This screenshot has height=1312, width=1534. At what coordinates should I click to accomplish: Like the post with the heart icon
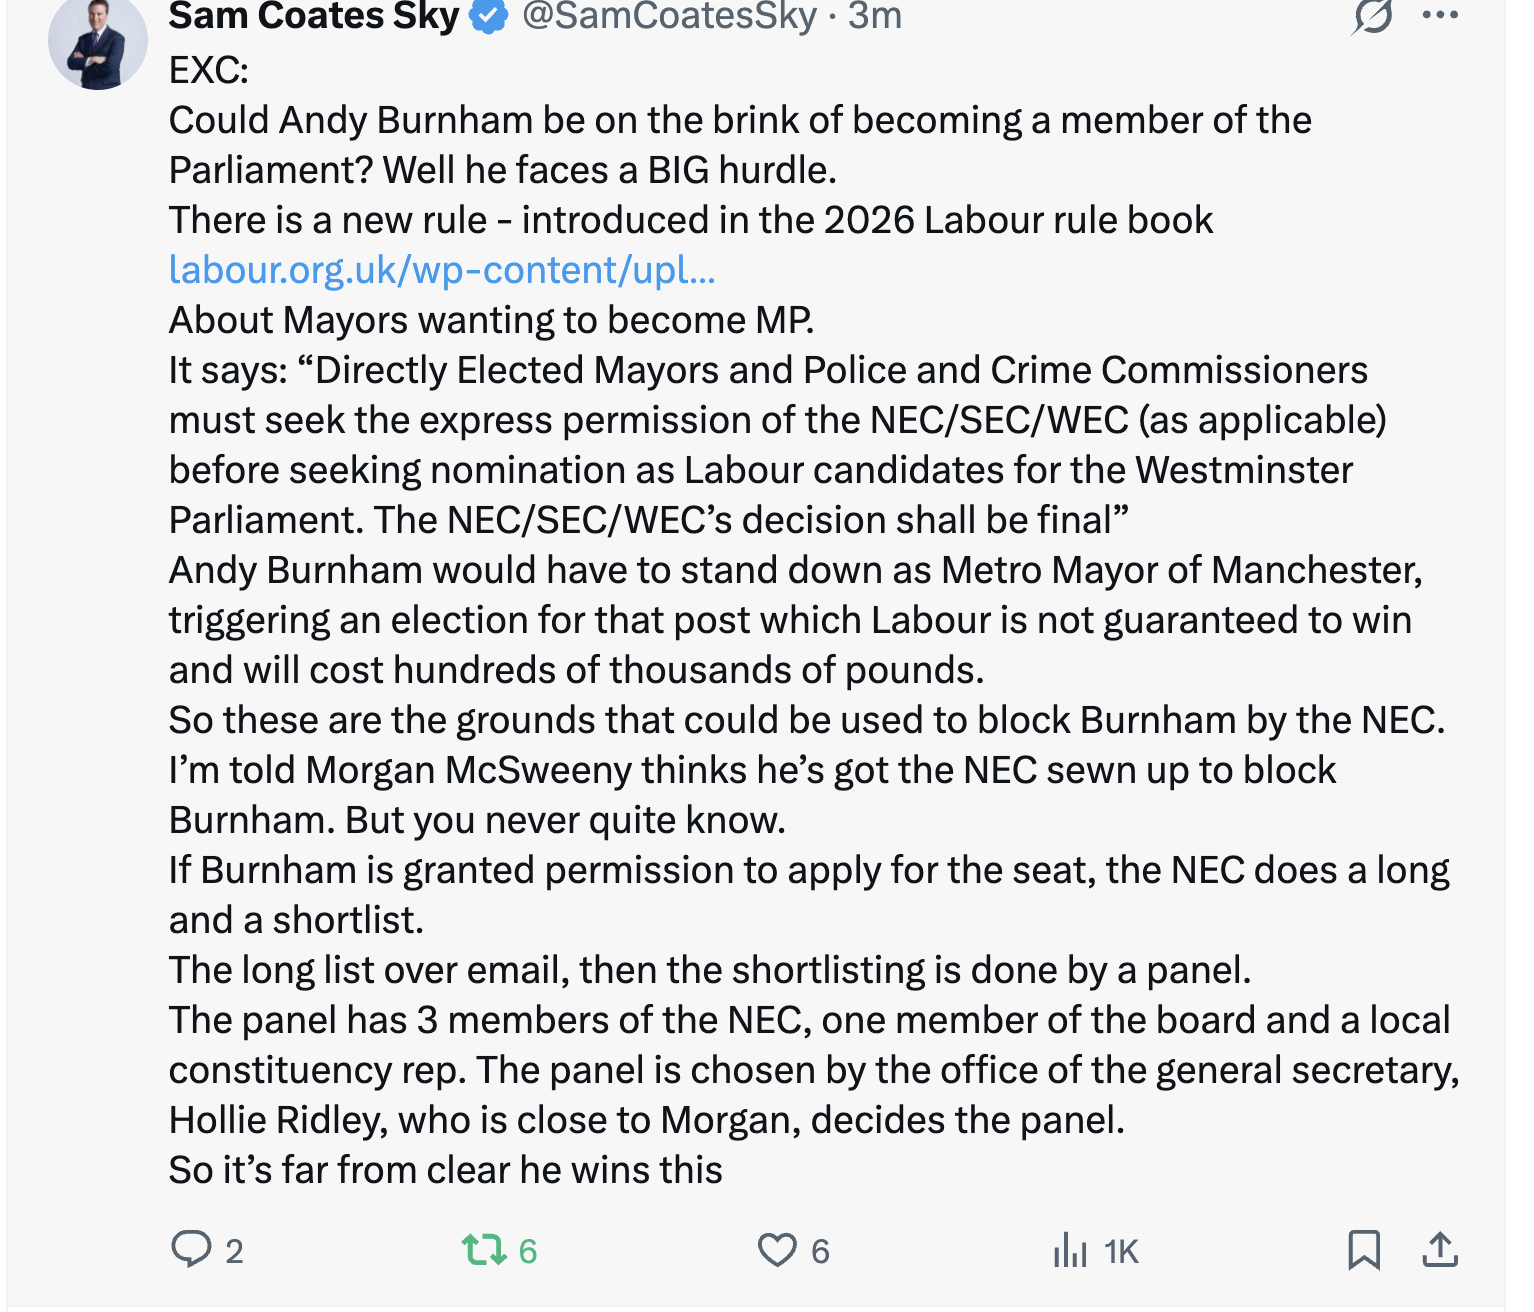[777, 1250]
